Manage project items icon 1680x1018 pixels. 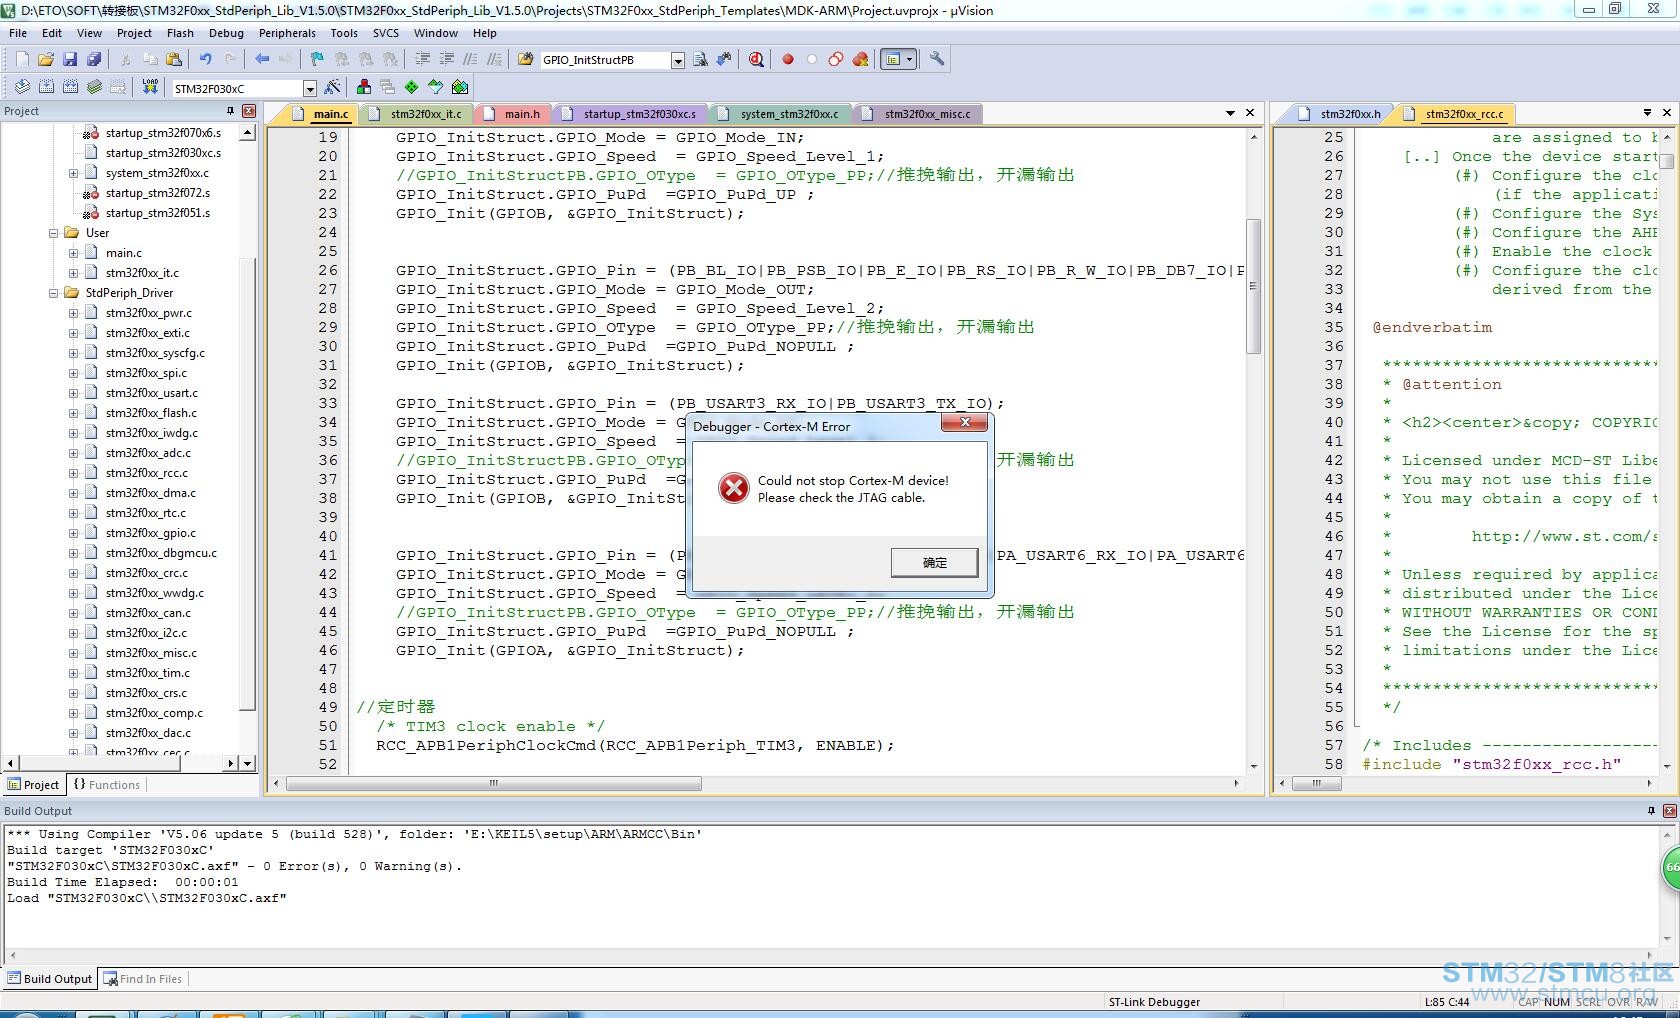364,87
